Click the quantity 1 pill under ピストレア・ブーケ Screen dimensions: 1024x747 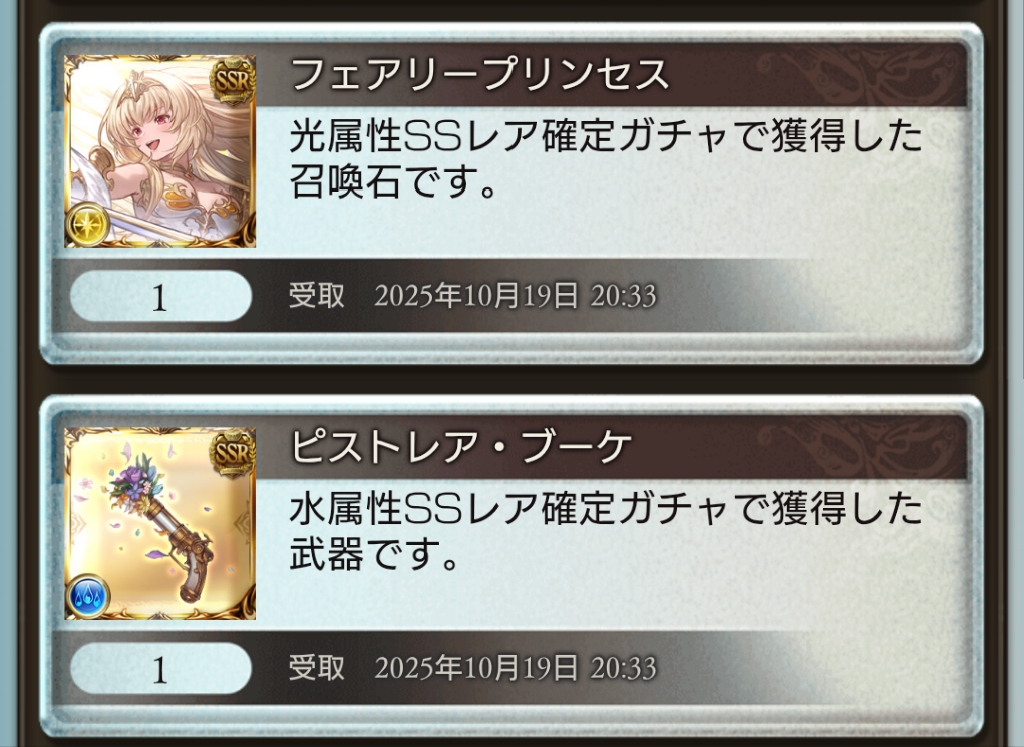coord(161,669)
